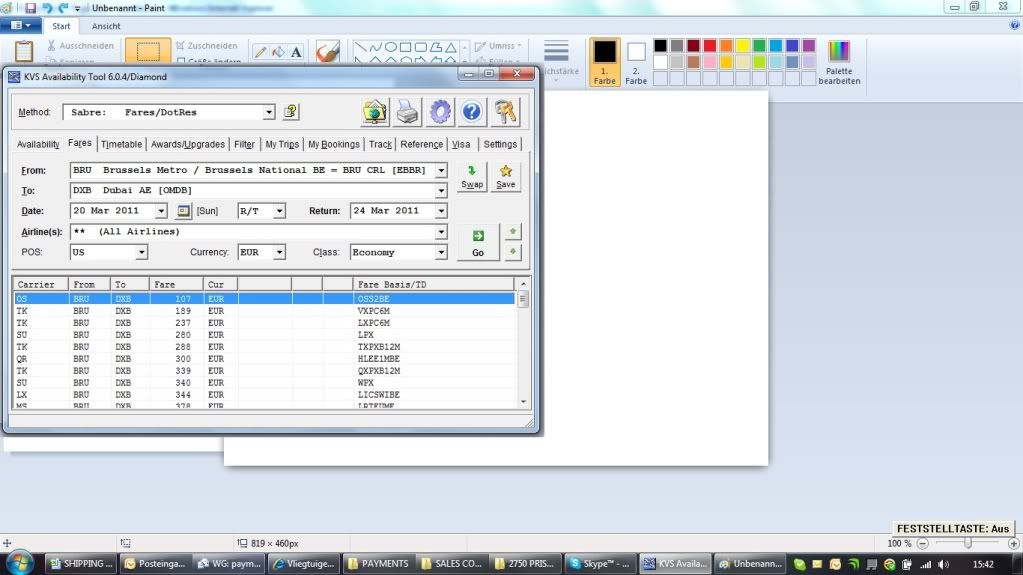
Task: Open the Paint application menu button
Action: coord(21,25)
